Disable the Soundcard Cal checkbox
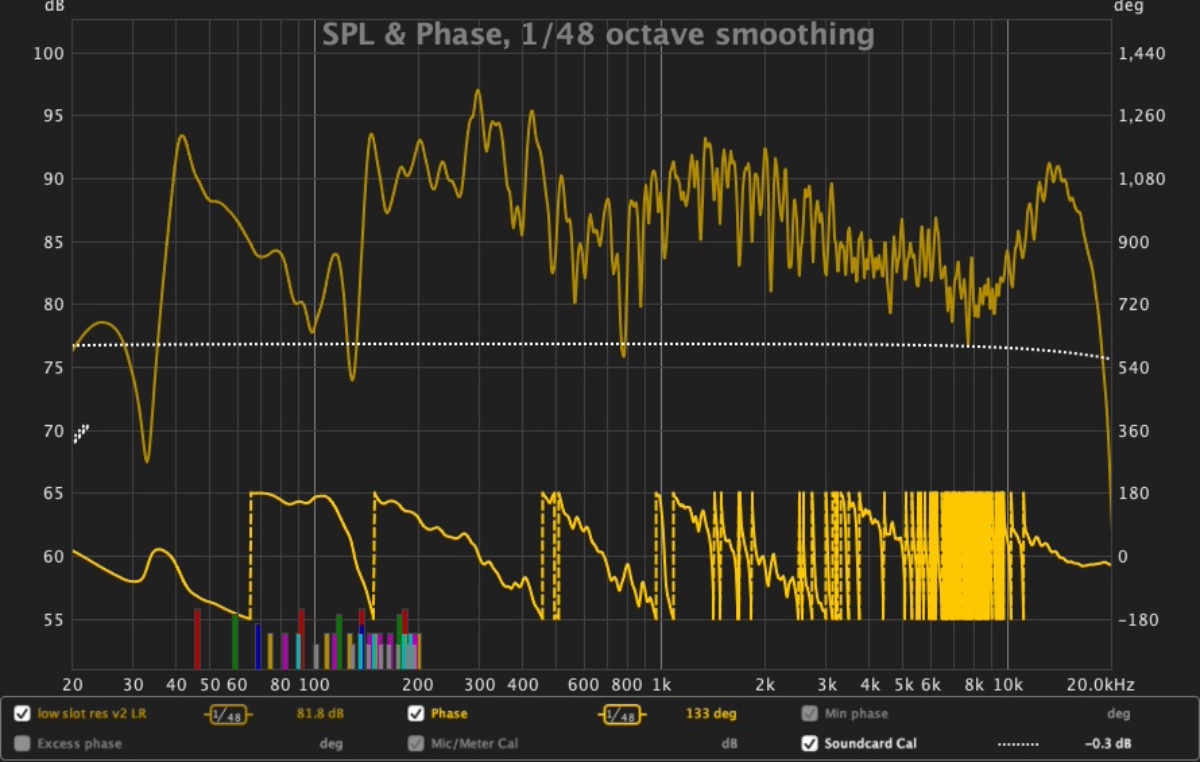This screenshot has height=762, width=1200. tap(809, 744)
